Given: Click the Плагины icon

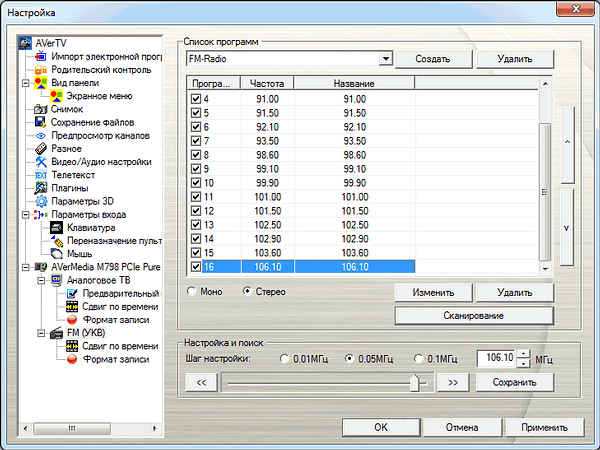Looking at the screenshot, I should point(41,188).
